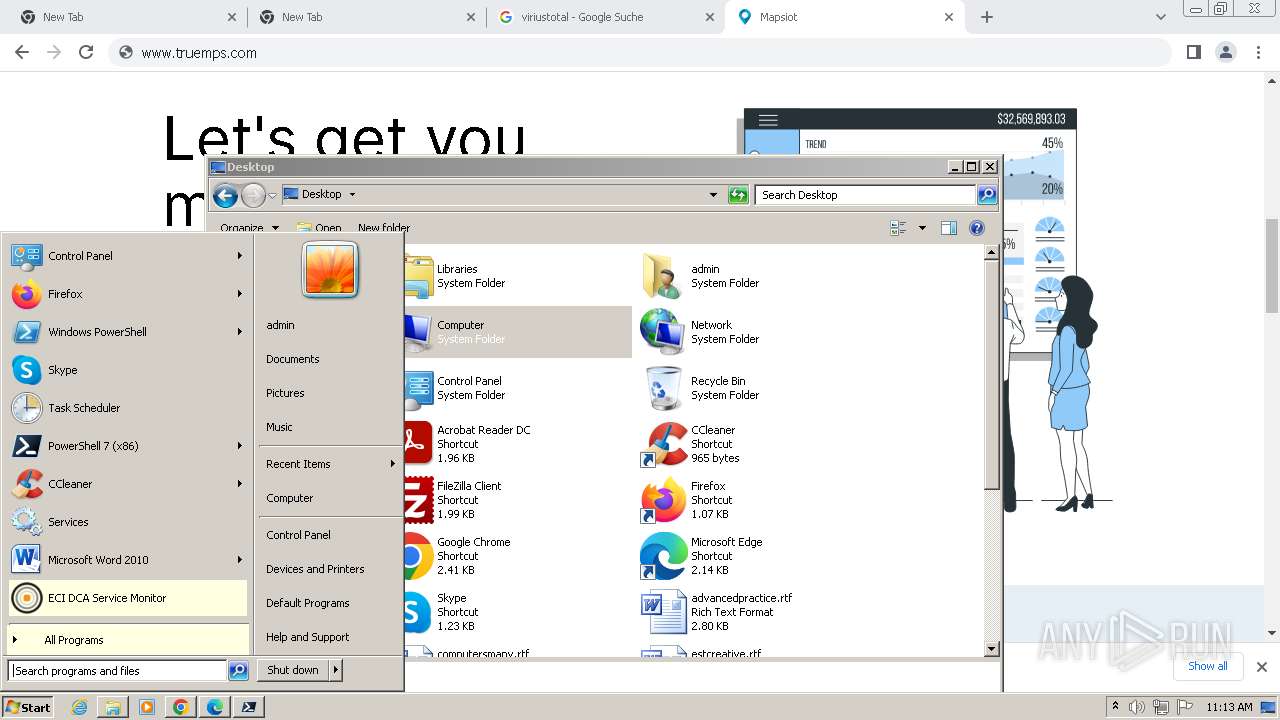
Task: Click the Start button
Action: [28, 707]
